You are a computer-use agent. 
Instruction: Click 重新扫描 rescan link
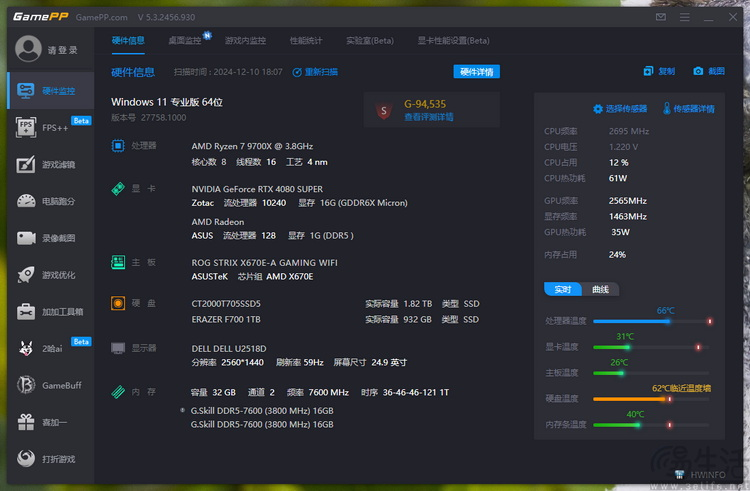click(315, 72)
